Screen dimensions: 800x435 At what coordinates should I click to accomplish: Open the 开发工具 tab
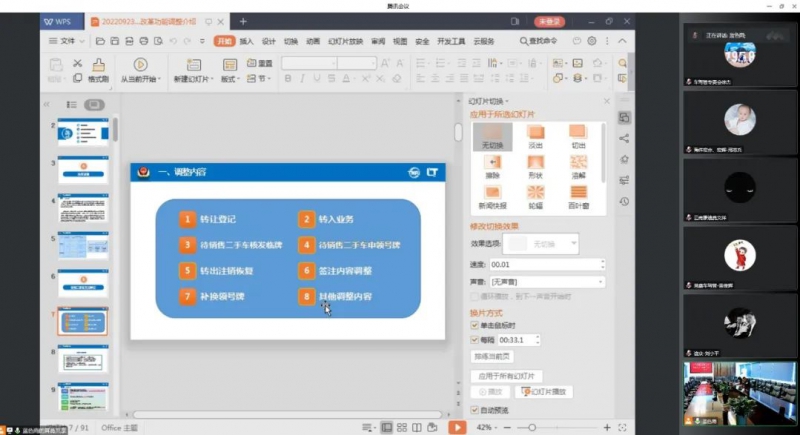(451, 41)
